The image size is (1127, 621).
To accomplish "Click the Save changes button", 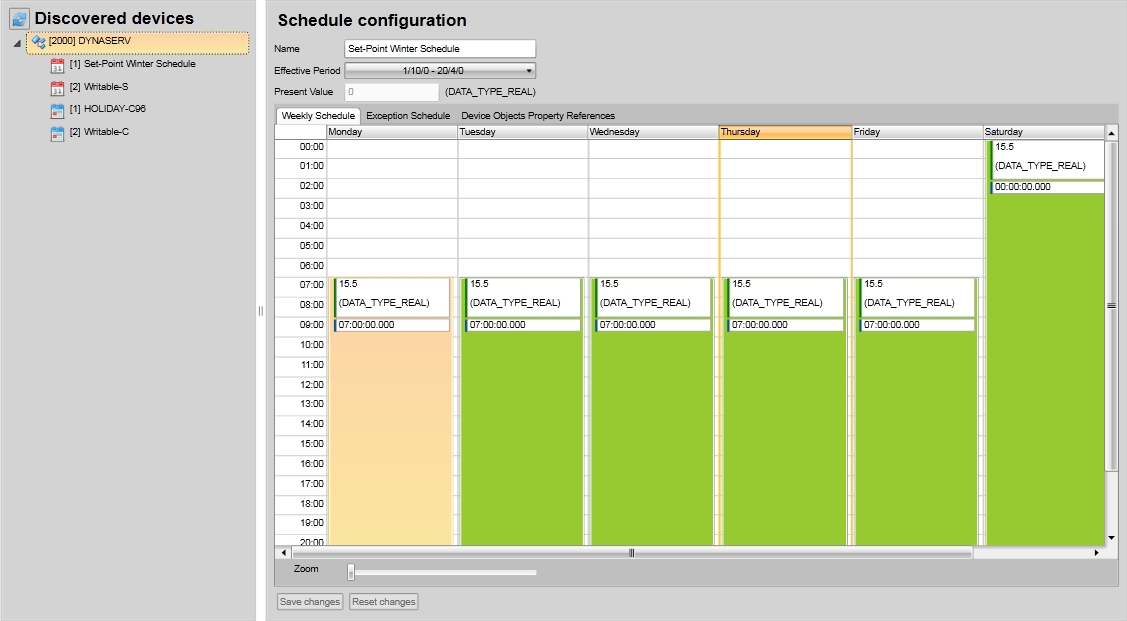I will (x=310, y=602).
